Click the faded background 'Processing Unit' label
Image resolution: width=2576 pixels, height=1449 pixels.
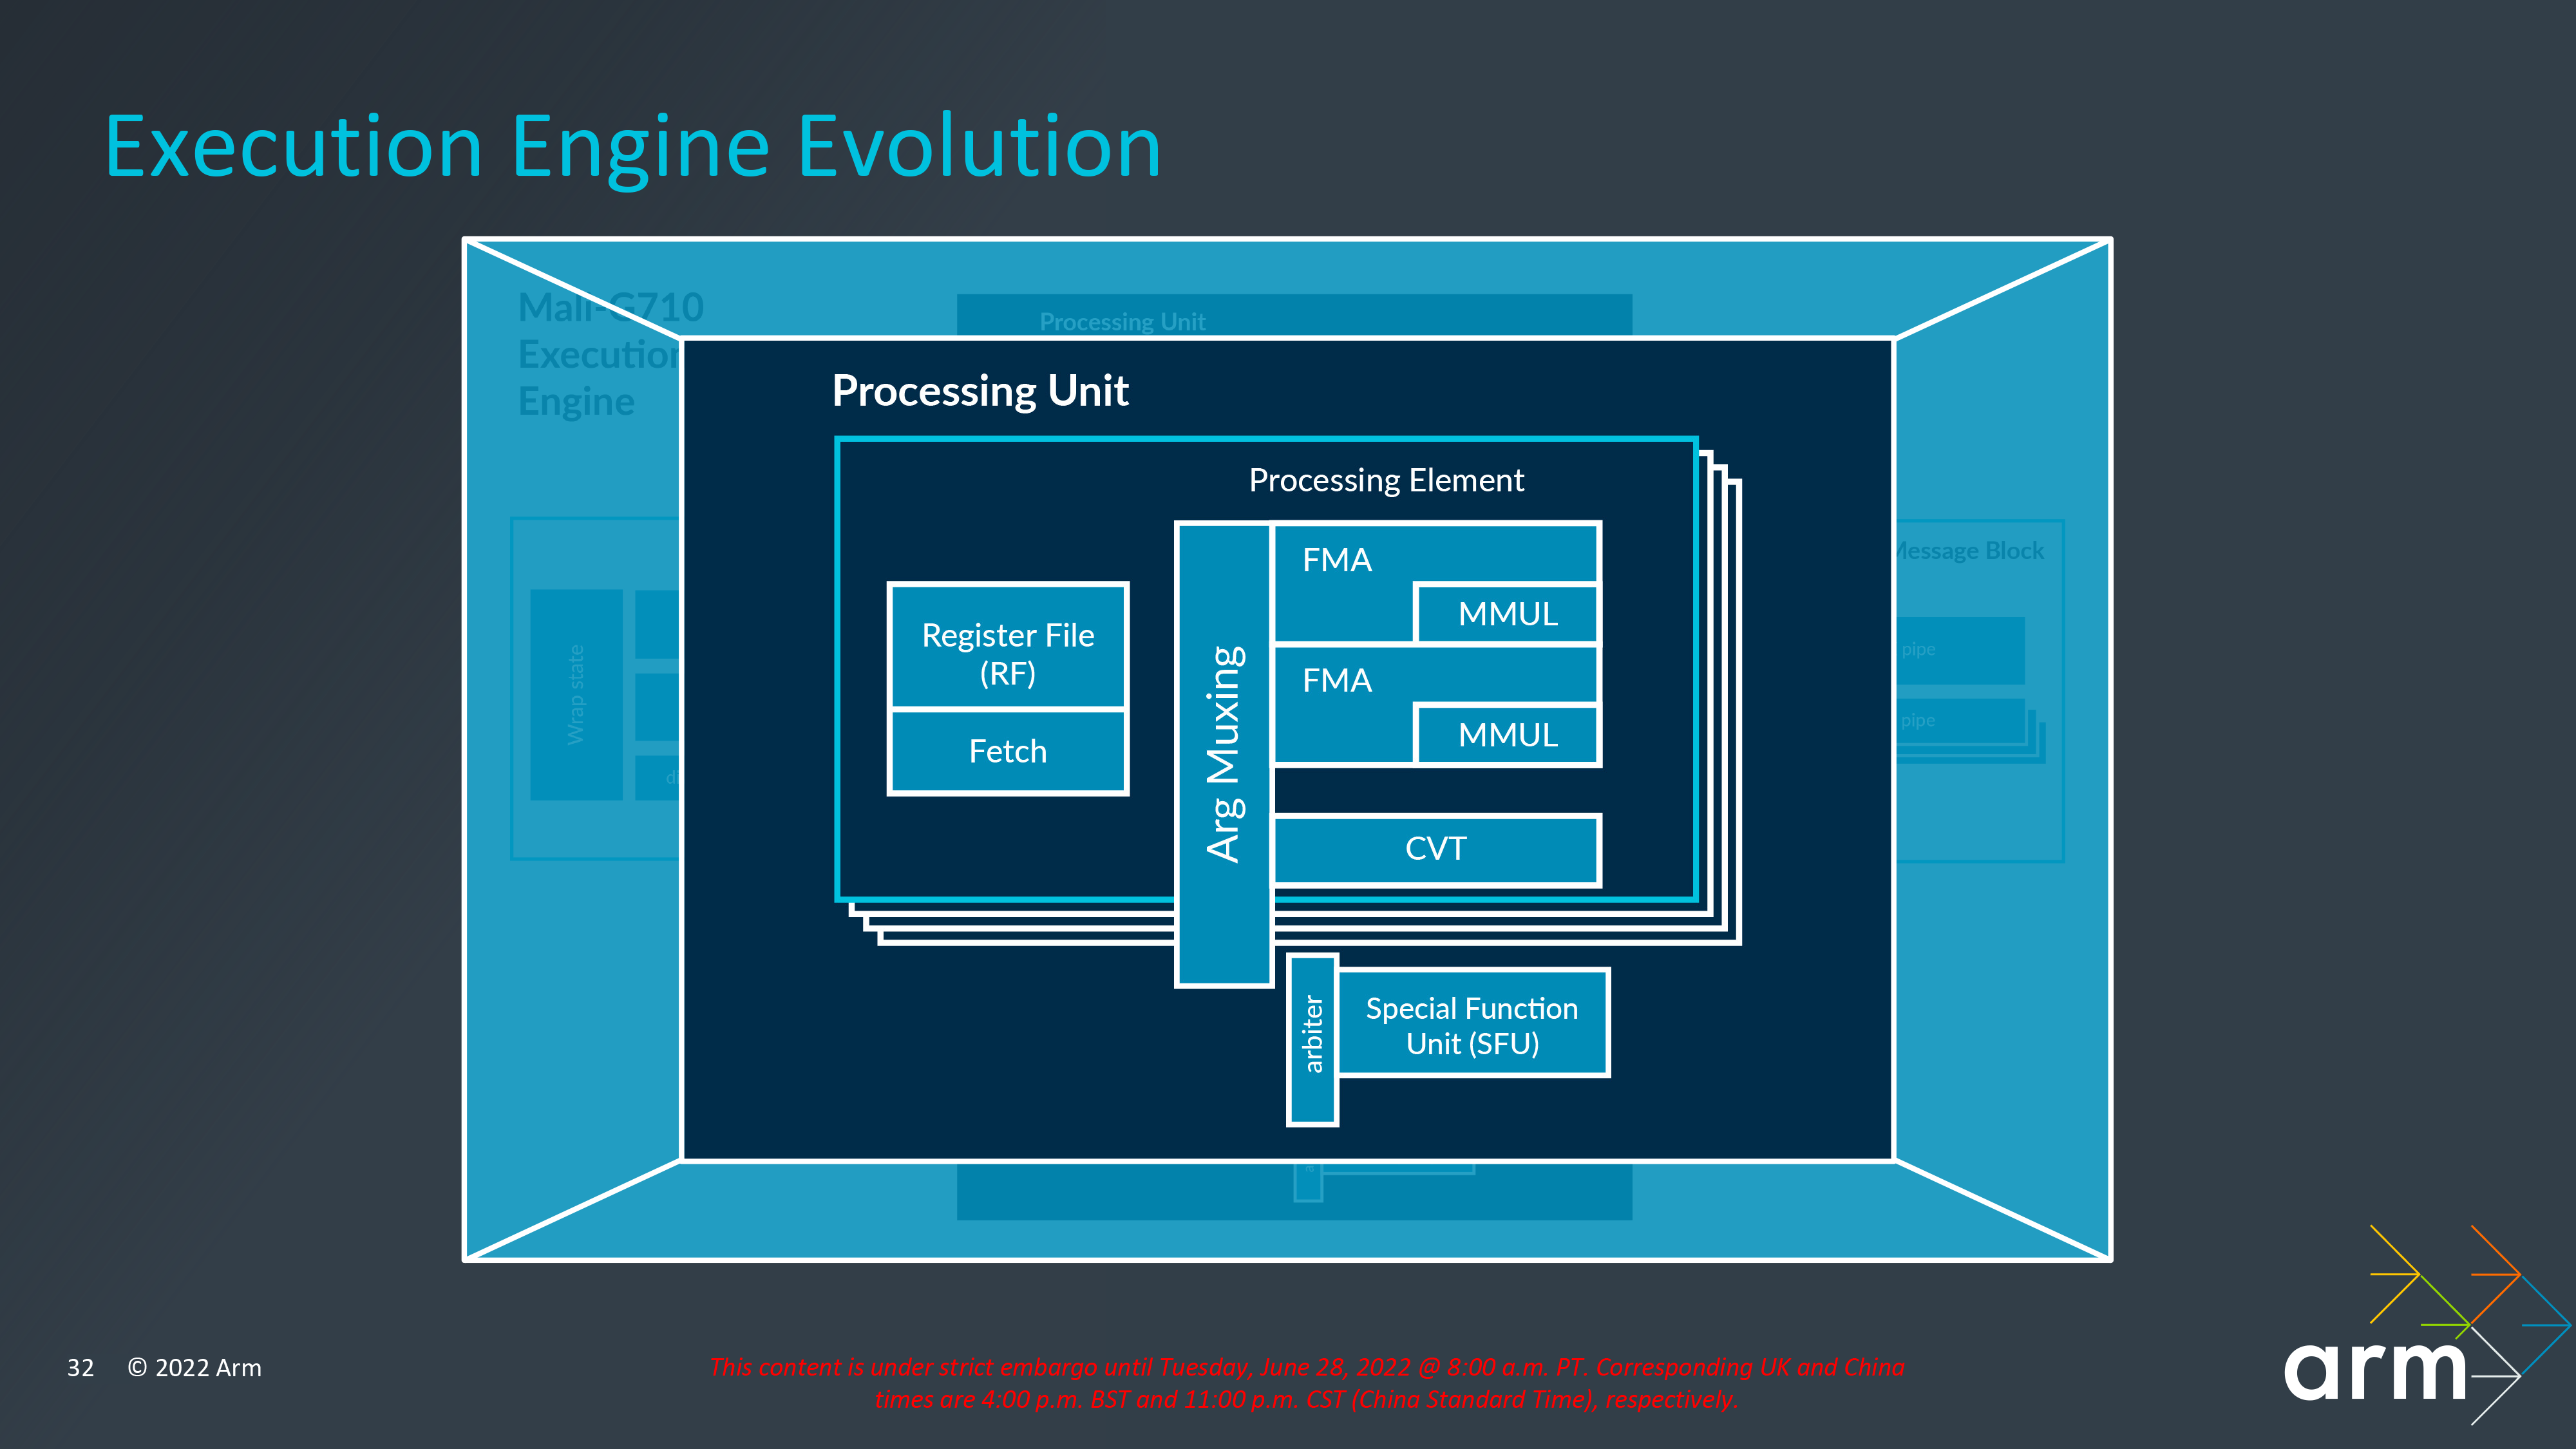point(1122,322)
